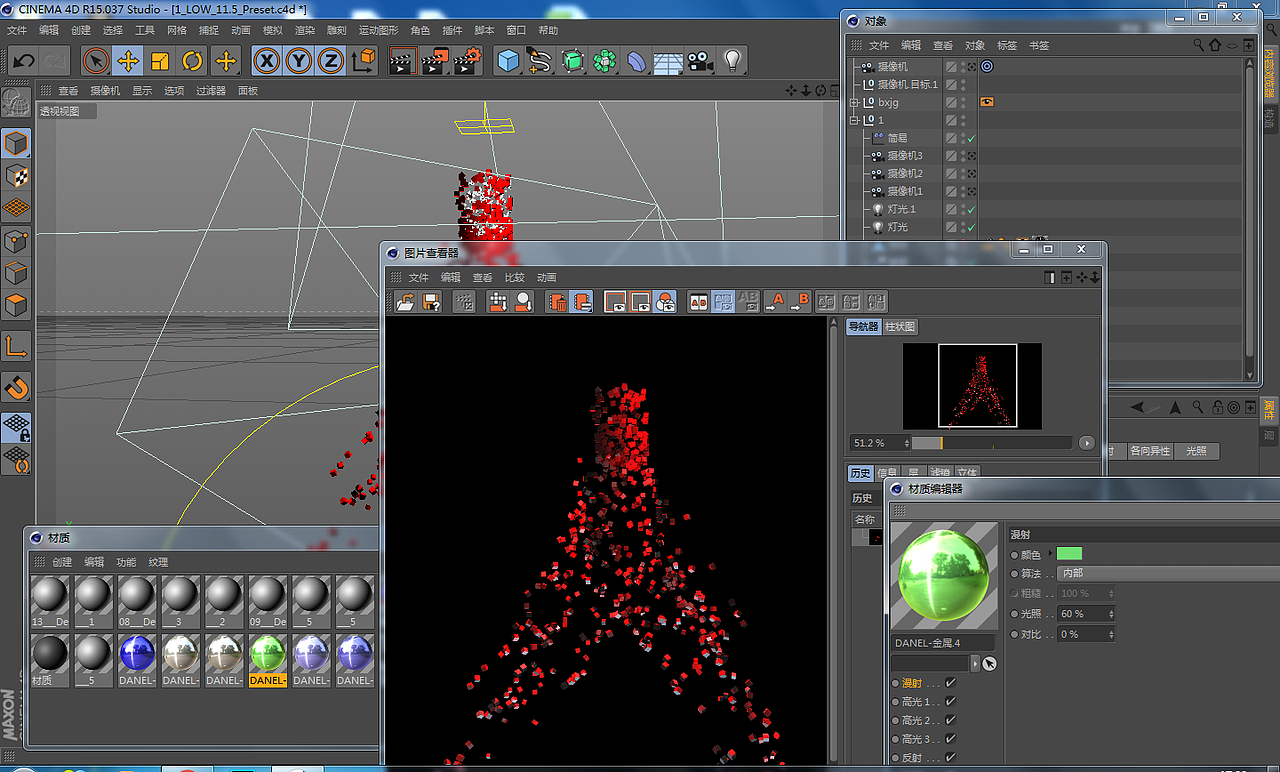Open 标签 menu in Objects panel

point(1007,45)
